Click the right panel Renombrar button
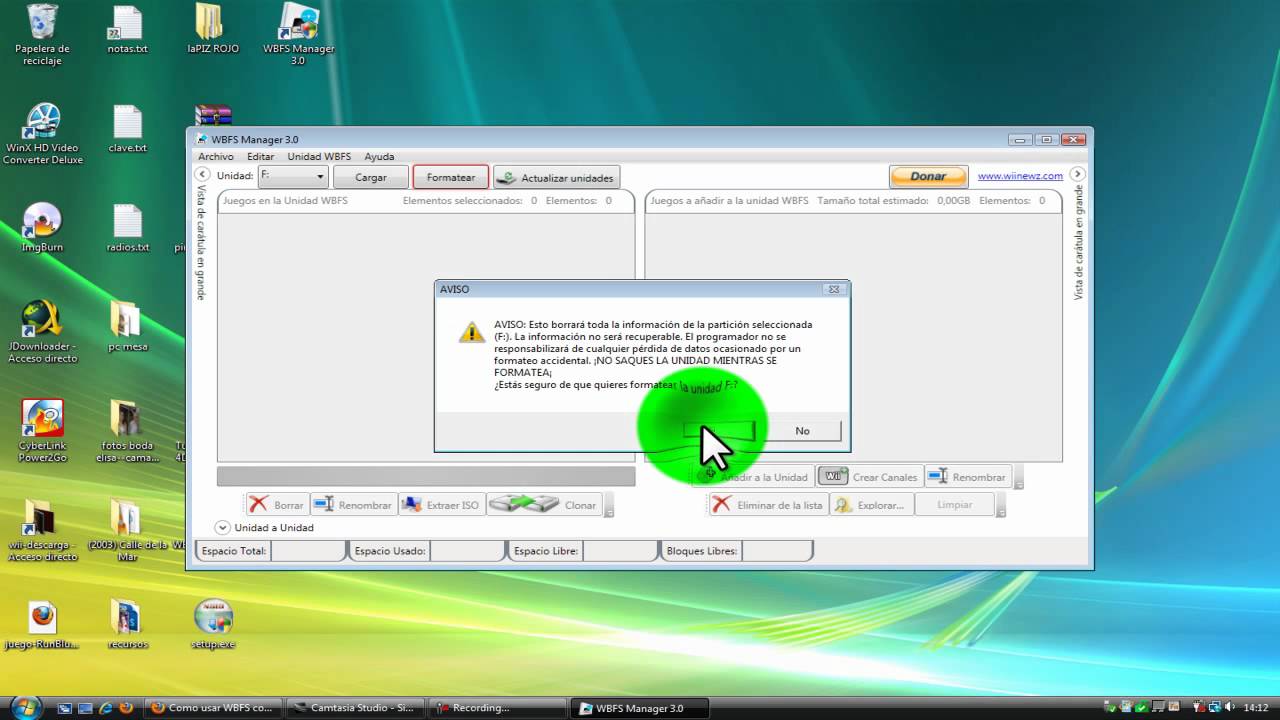The image size is (1280, 720). (968, 477)
